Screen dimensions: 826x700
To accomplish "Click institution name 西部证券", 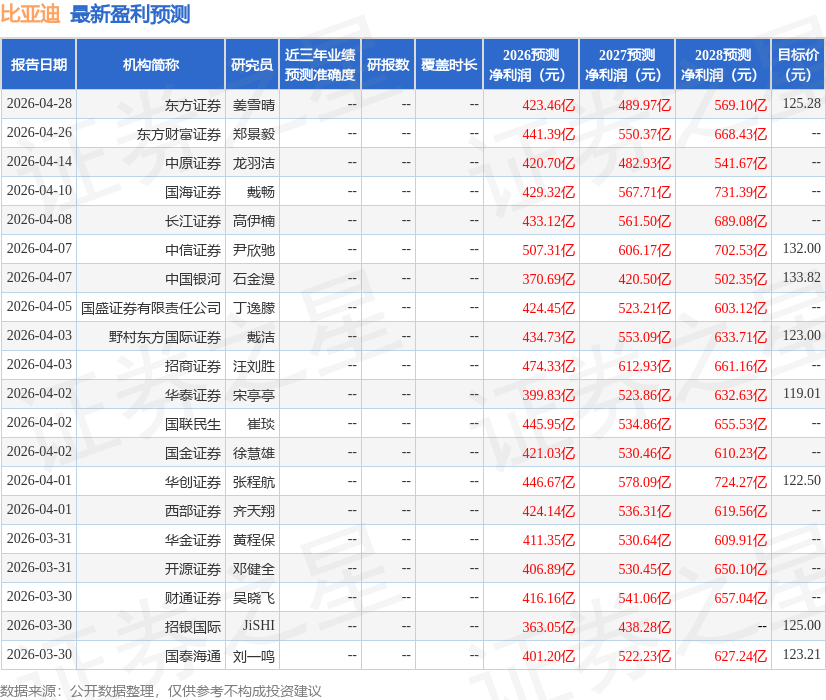I will tap(192, 511).
